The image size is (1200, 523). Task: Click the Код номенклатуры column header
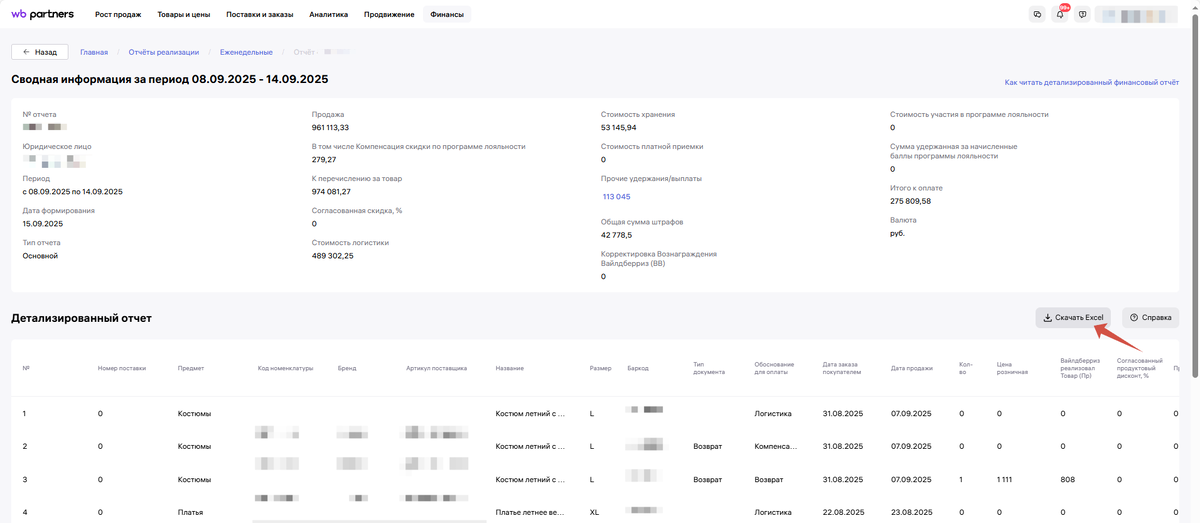tap(285, 369)
